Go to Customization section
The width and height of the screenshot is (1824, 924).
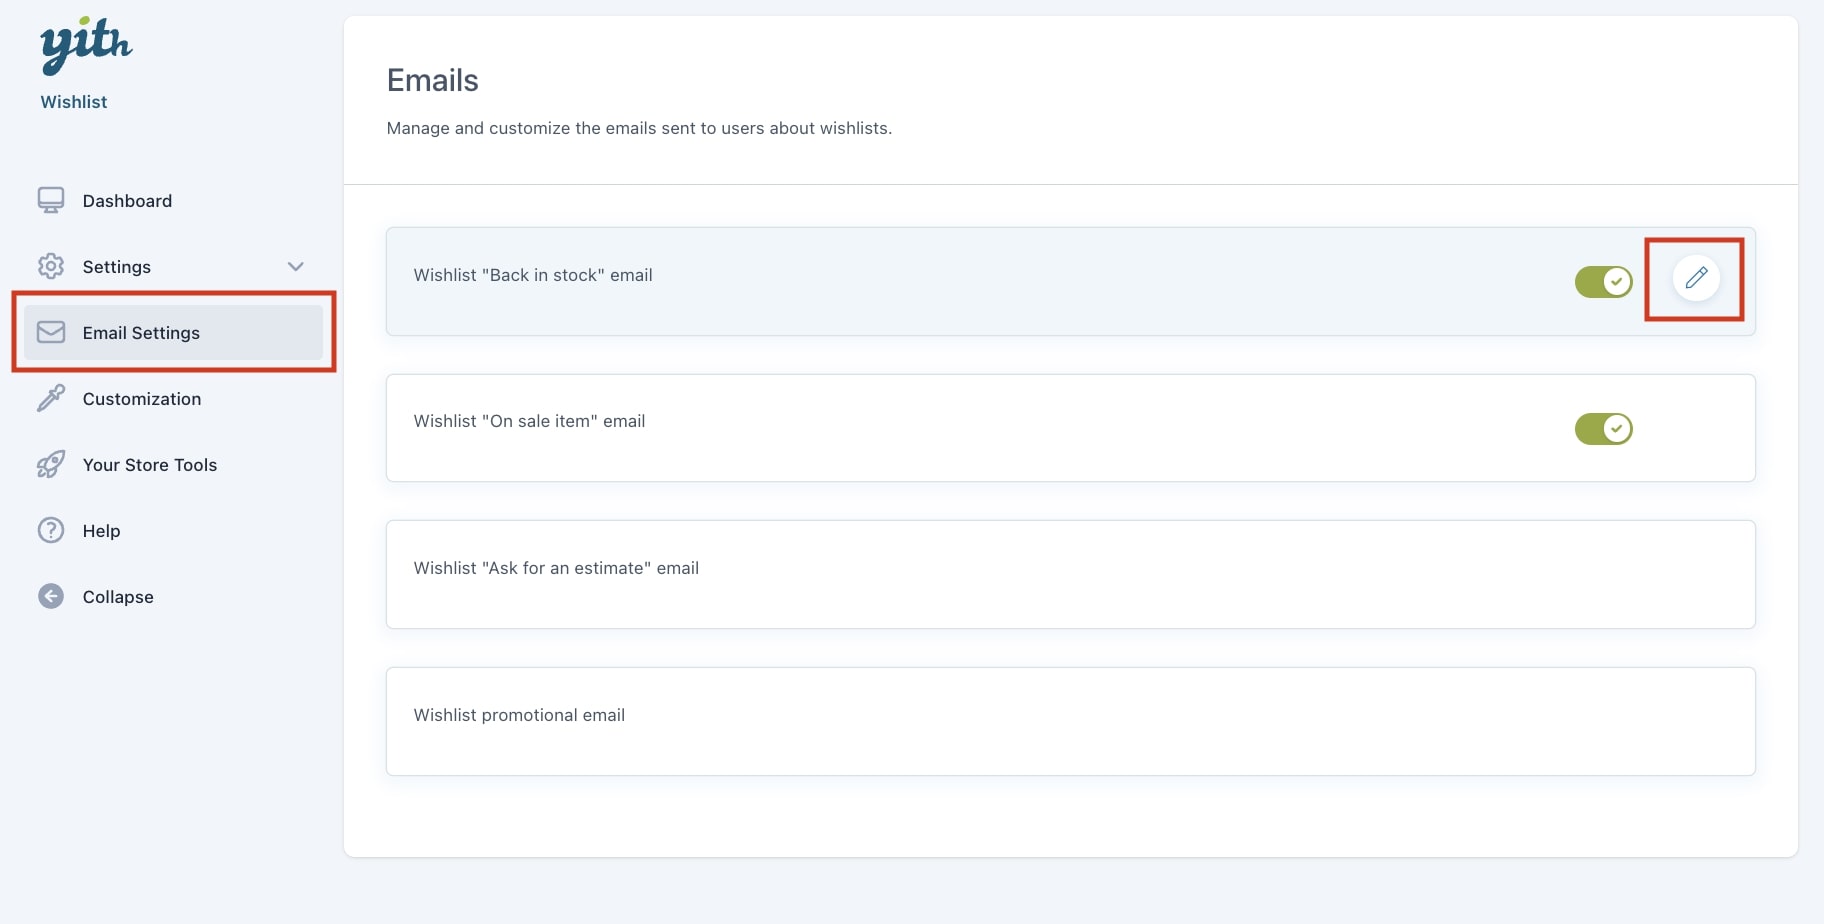pyautogui.click(x=142, y=399)
